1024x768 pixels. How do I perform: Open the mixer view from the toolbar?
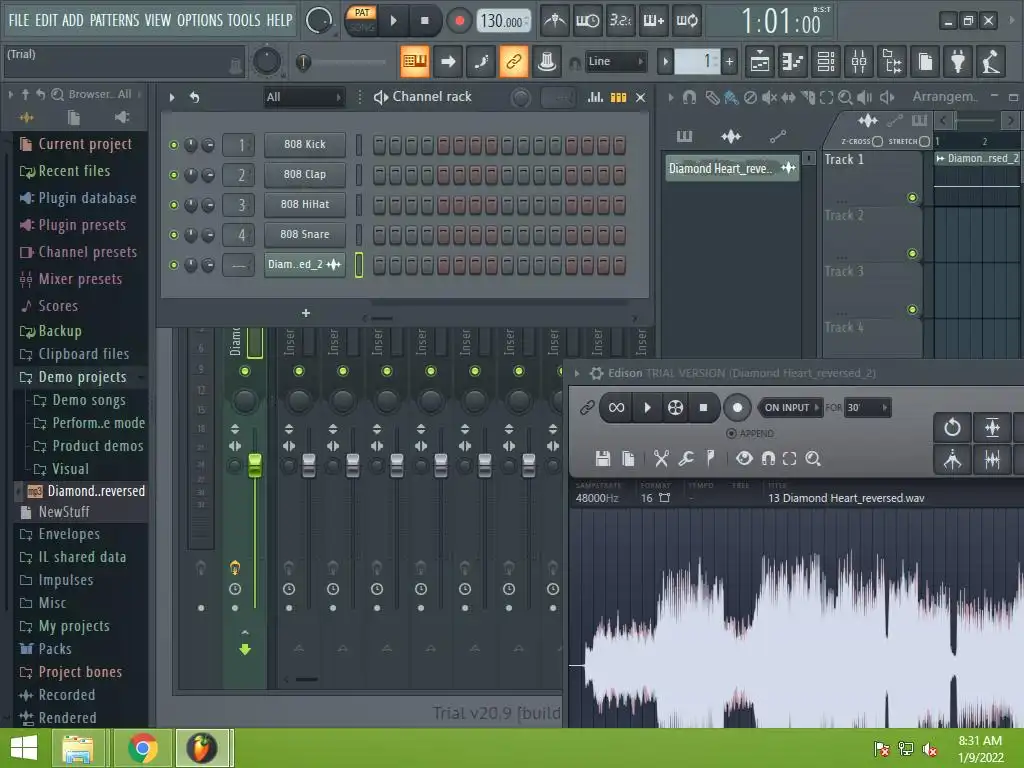[x=859, y=62]
